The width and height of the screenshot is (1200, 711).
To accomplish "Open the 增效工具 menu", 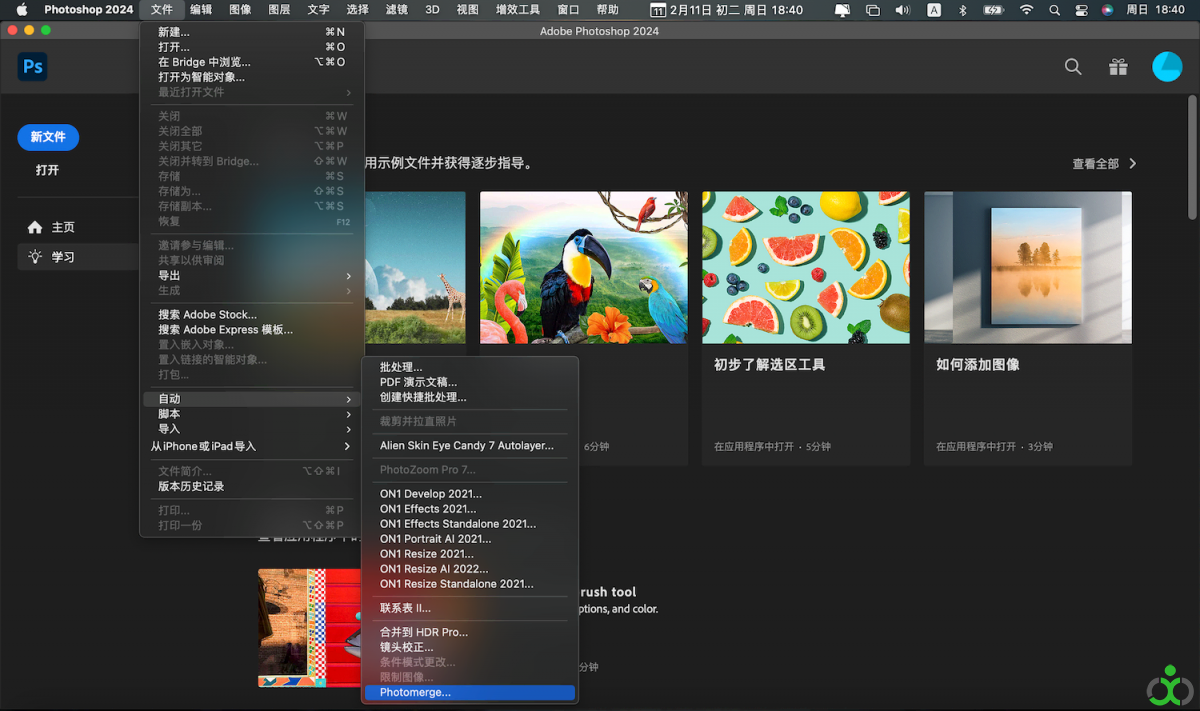I will [x=518, y=10].
